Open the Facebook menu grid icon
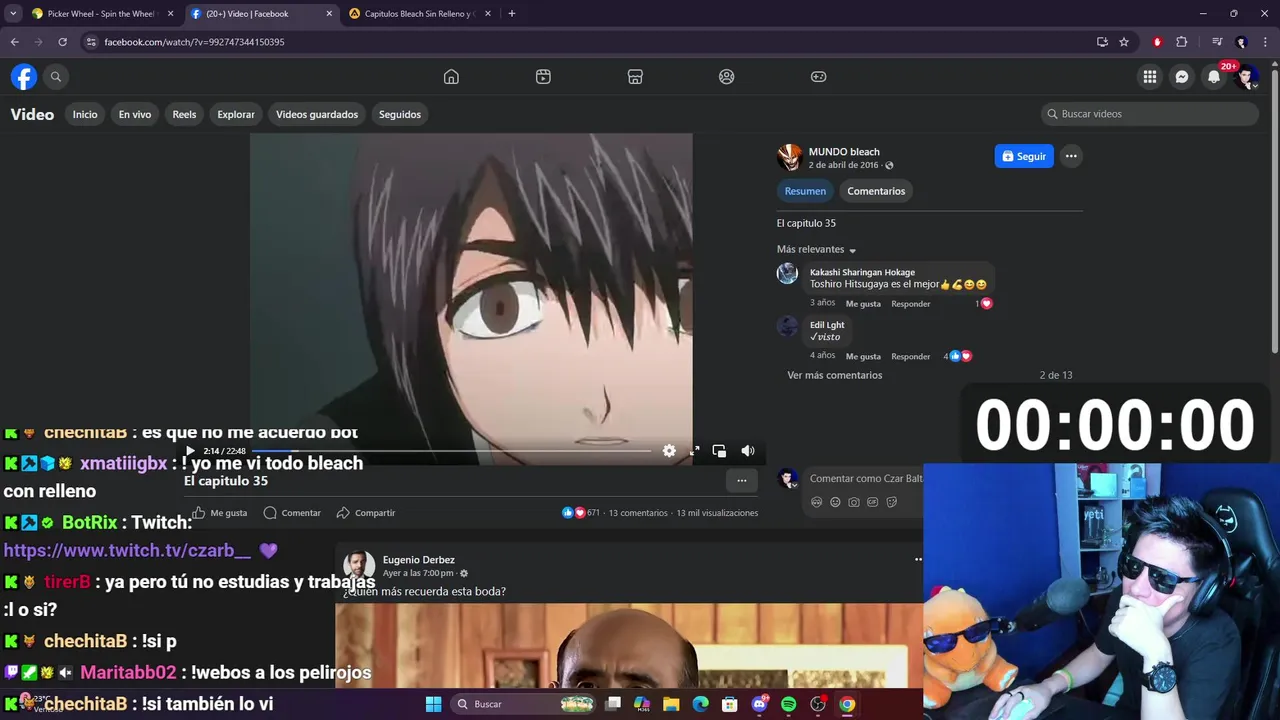 coord(1150,77)
